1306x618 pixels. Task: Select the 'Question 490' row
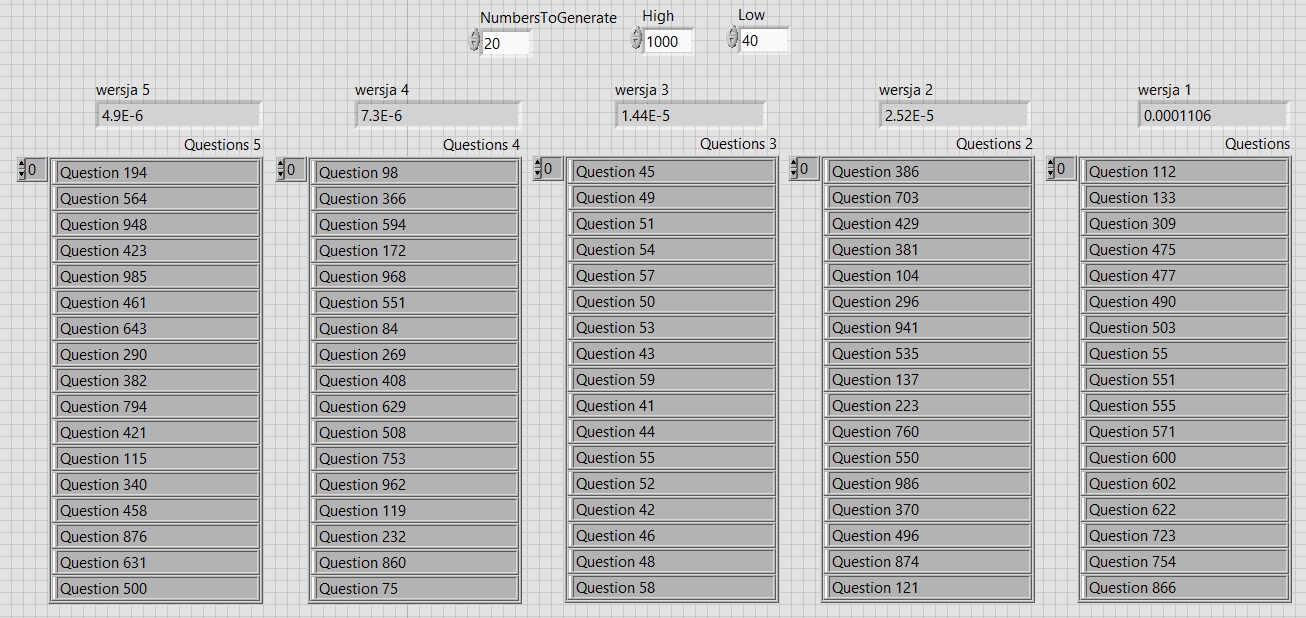click(1186, 301)
